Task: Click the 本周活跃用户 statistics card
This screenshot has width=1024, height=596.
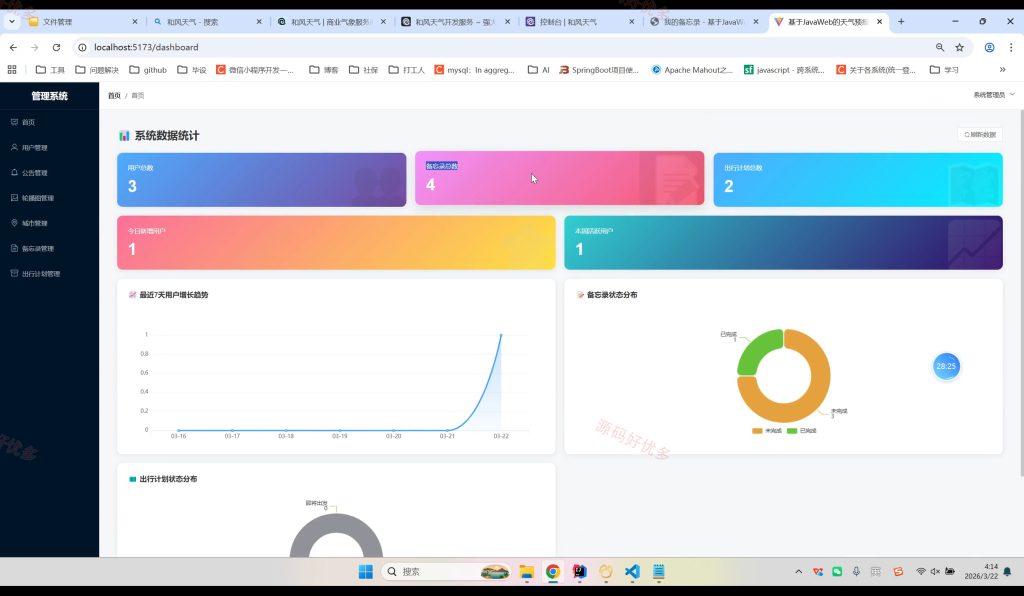Action: pos(783,243)
